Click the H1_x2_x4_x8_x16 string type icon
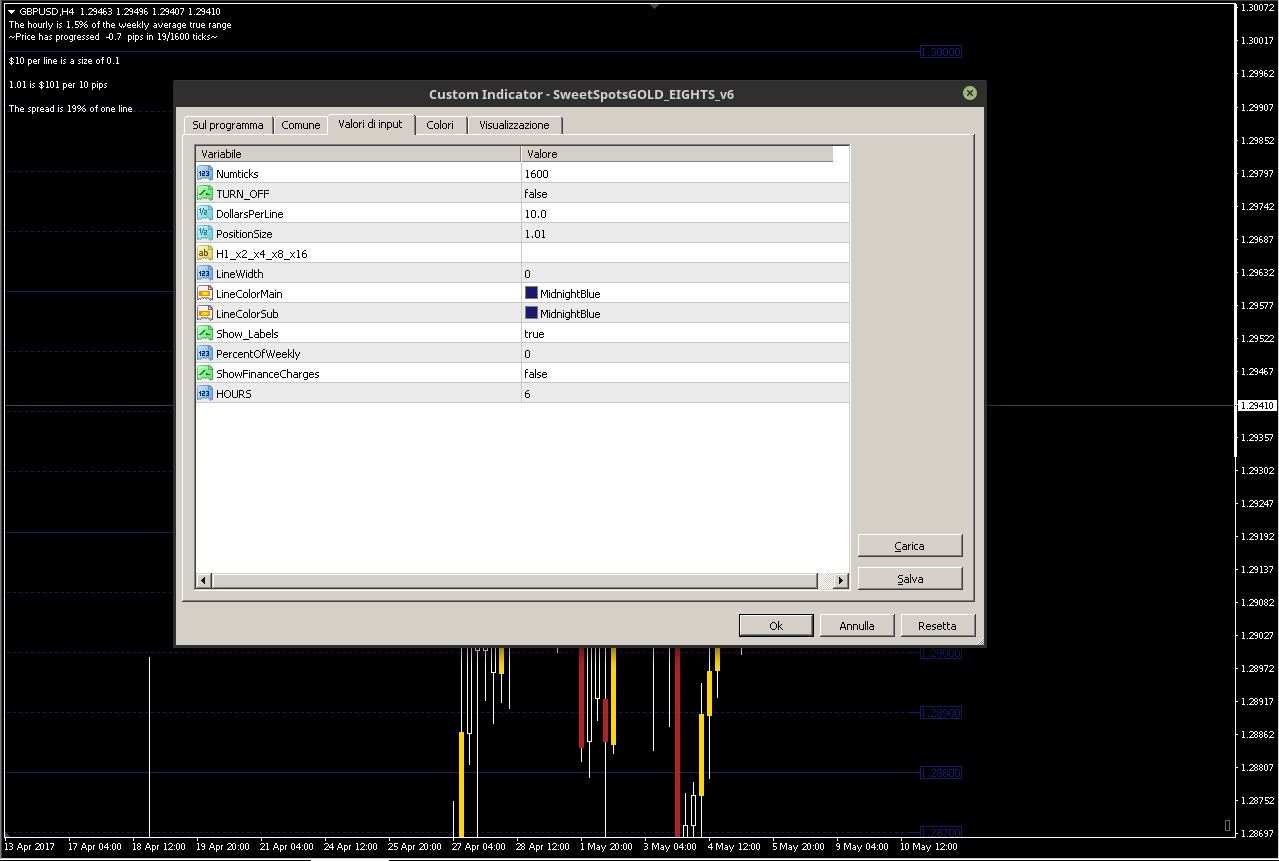Image resolution: width=1279 pixels, height=861 pixels. pyautogui.click(x=204, y=254)
